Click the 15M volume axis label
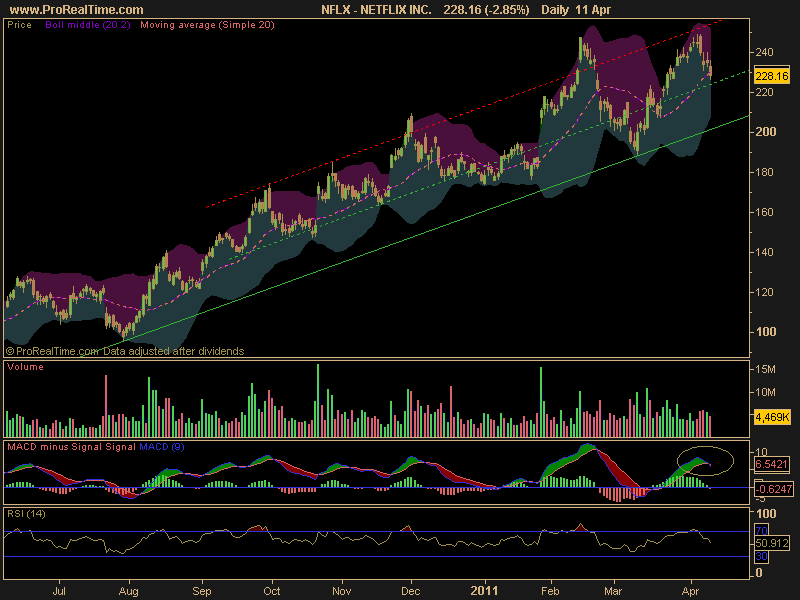 coord(765,369)
